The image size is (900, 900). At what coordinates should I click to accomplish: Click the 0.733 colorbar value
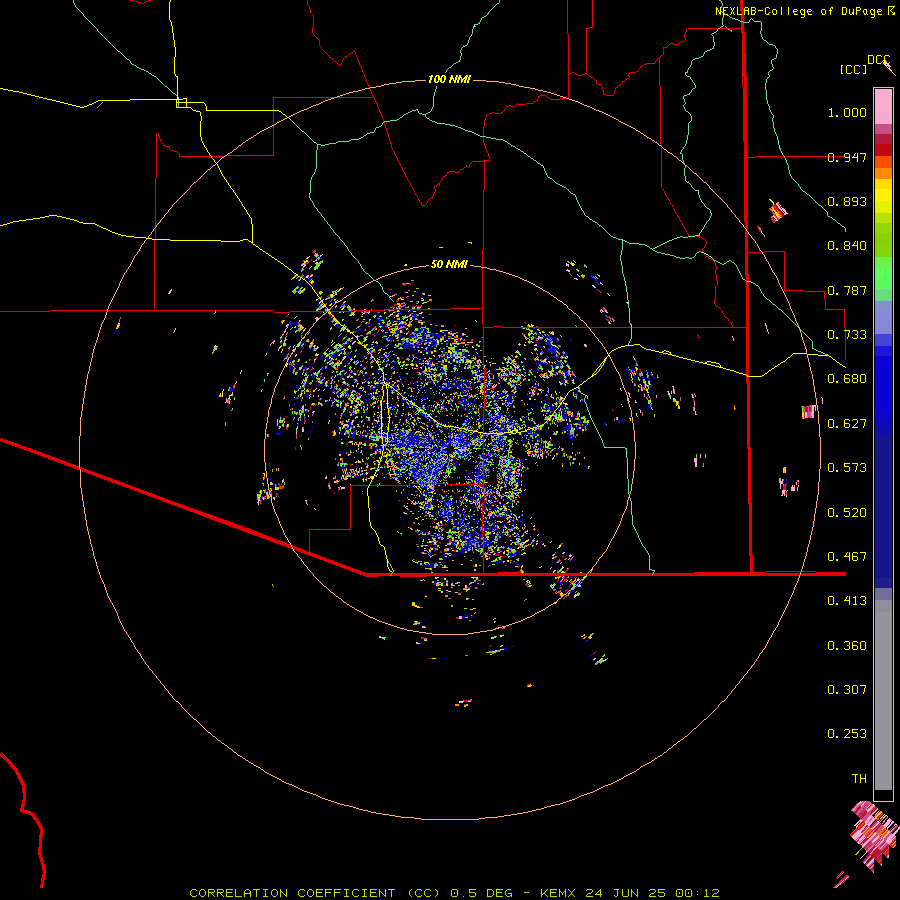pos(847,335)
